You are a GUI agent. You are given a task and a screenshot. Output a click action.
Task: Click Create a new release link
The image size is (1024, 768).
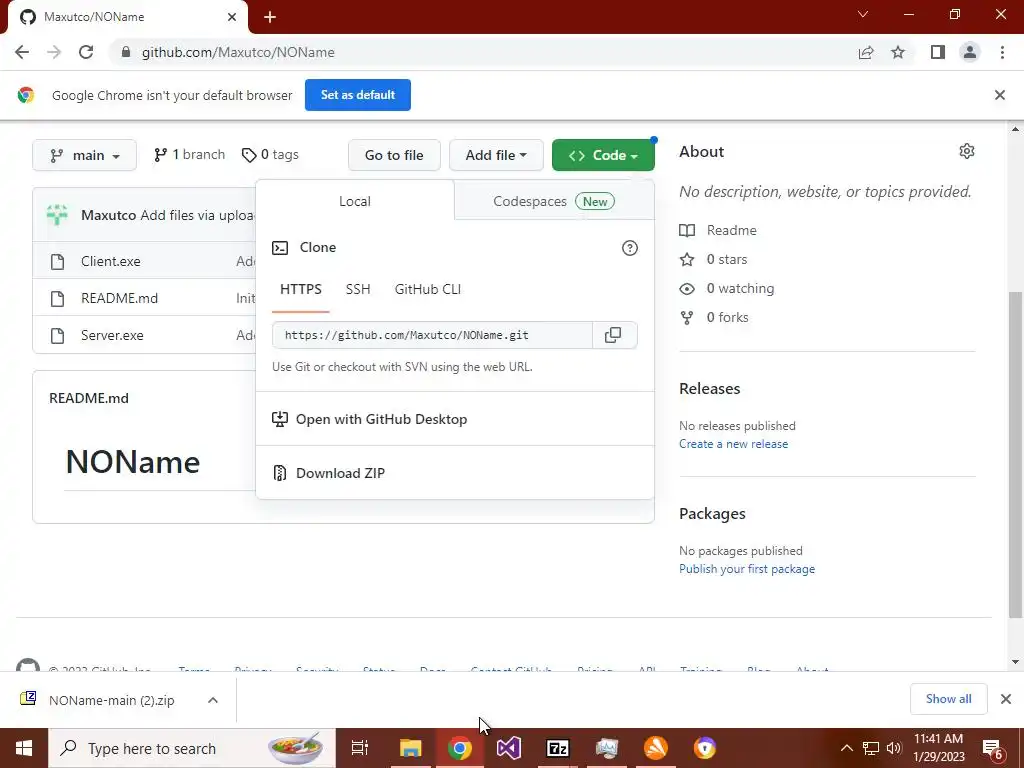[733, 444]
